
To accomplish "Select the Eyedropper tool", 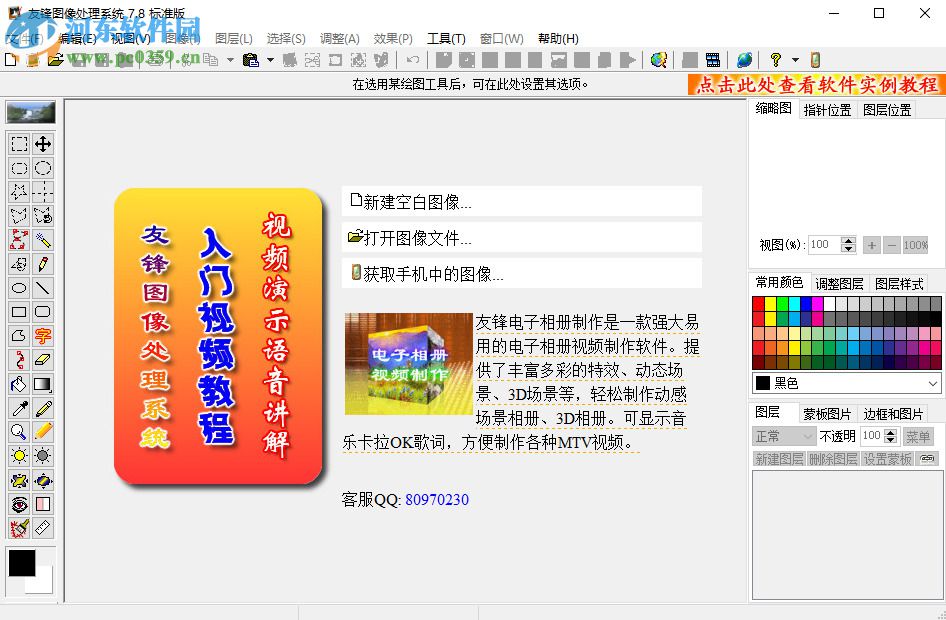I will tap(18, 408).
